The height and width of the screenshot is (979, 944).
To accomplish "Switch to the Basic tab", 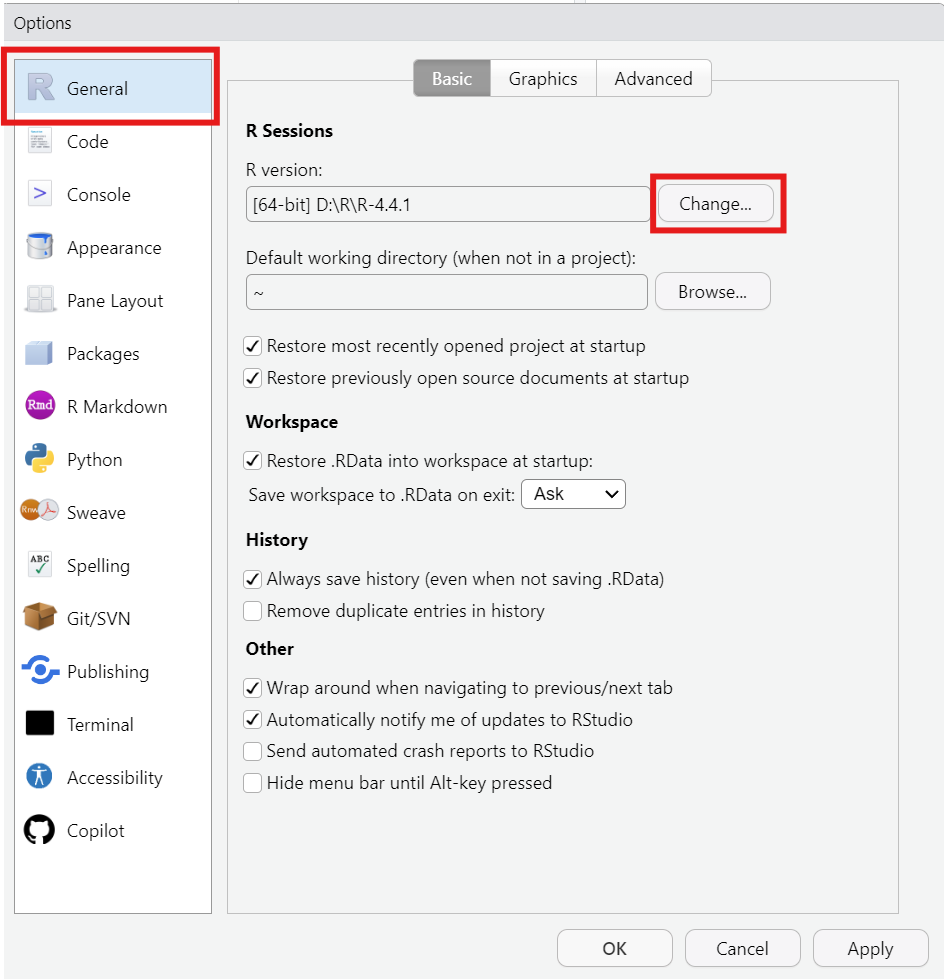I will pos(452,79).
